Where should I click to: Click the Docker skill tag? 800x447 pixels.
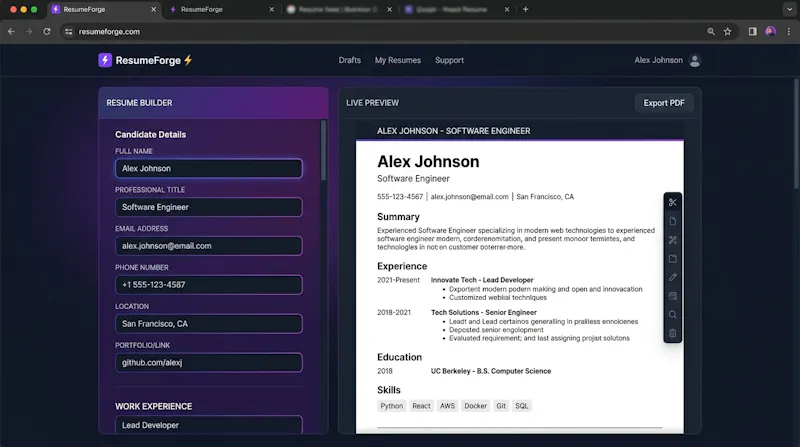(x=476, y=406)
